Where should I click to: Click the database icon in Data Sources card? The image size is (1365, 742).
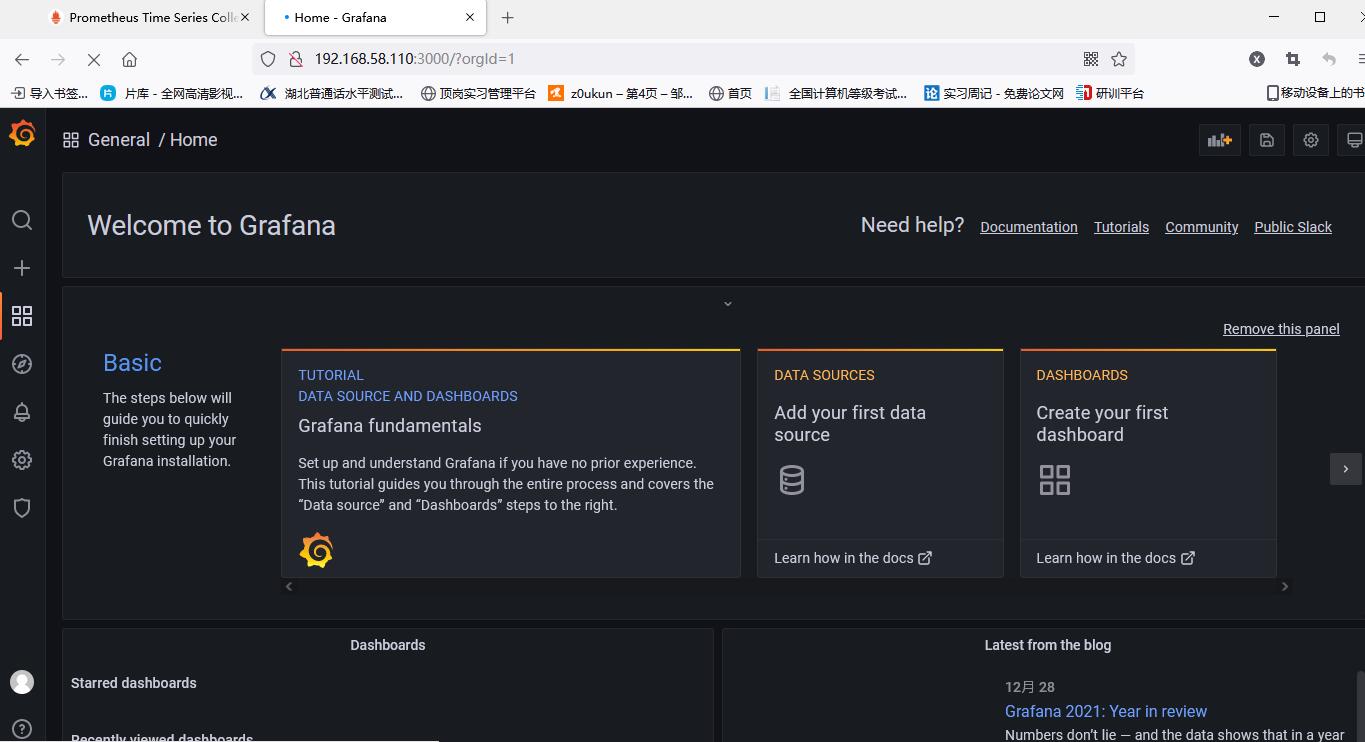tap(792, 480)
